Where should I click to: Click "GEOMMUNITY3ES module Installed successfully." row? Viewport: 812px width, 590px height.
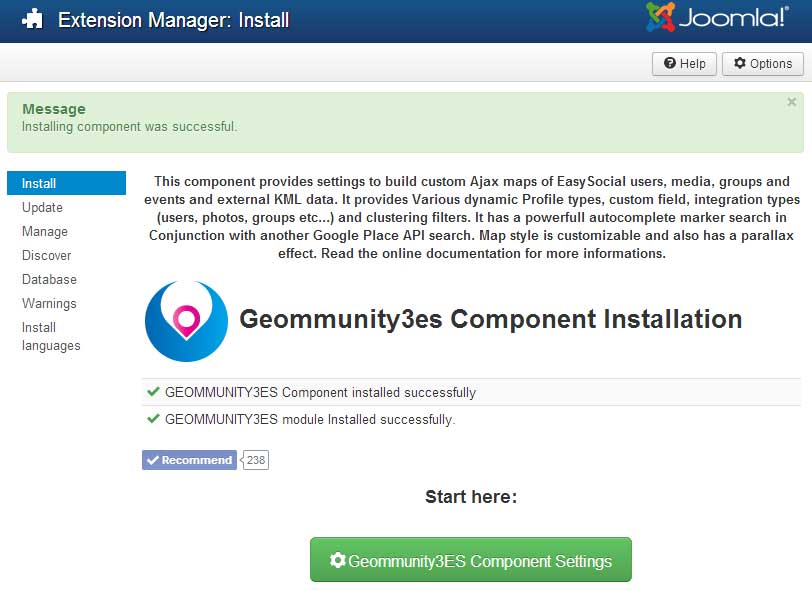click(x=471, y=419)
